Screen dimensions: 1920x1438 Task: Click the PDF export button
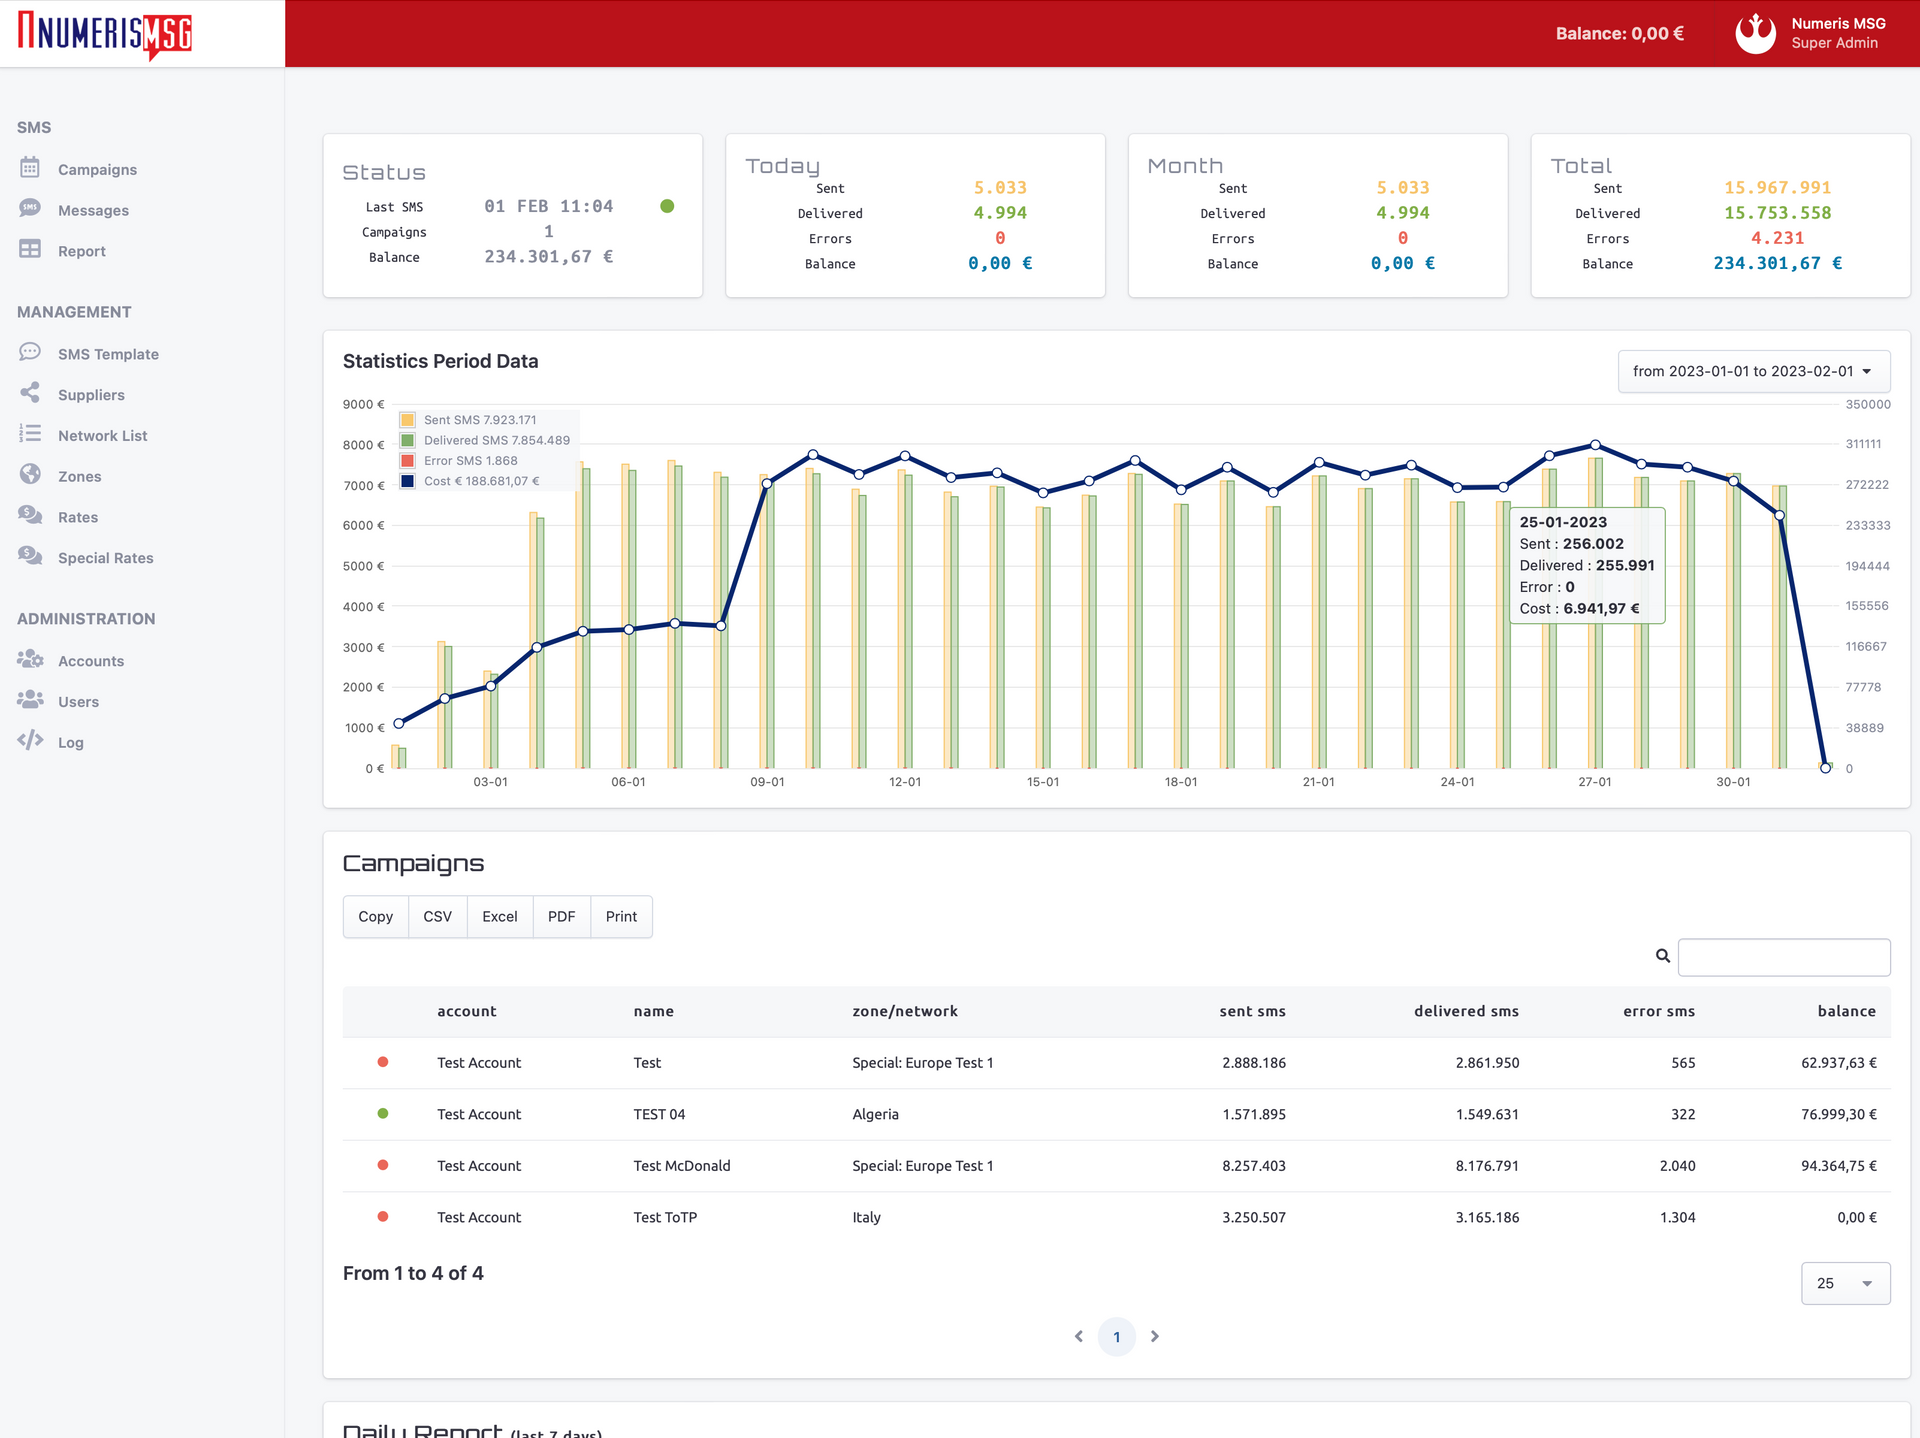pos(561,916)
